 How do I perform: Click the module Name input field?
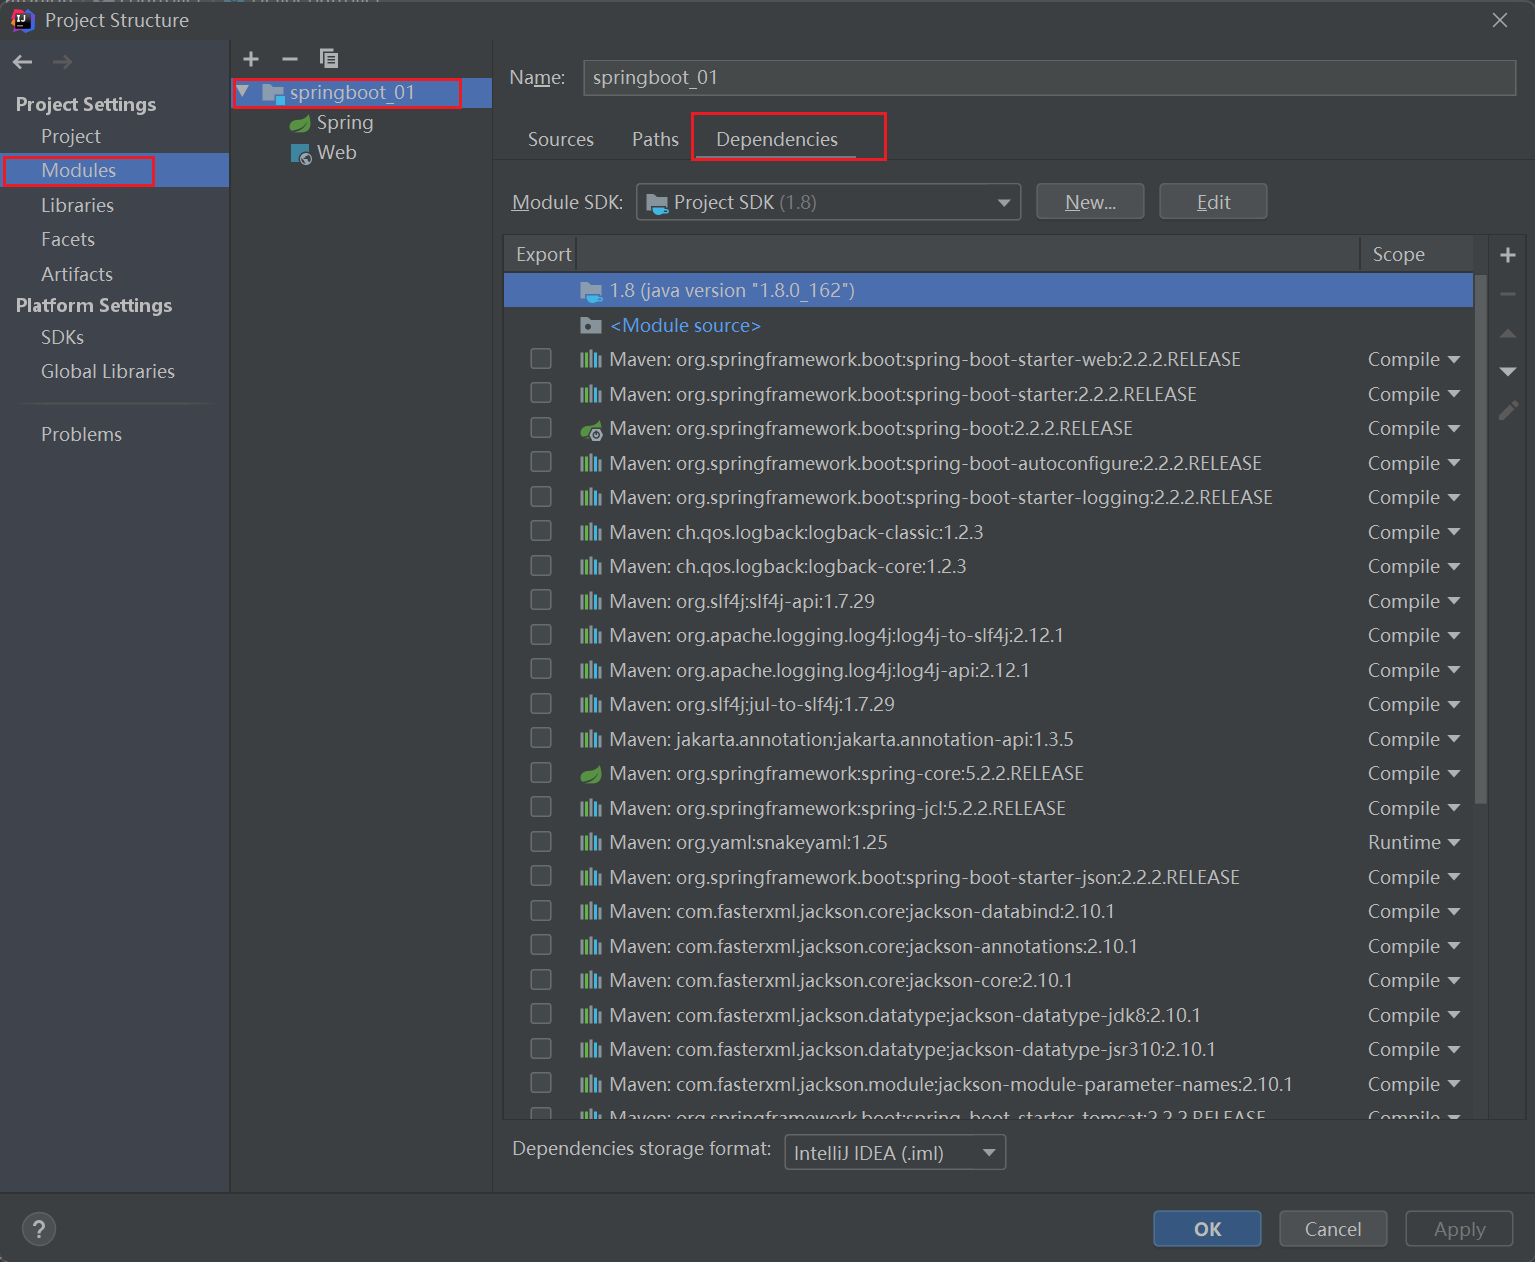(1049, 78)
